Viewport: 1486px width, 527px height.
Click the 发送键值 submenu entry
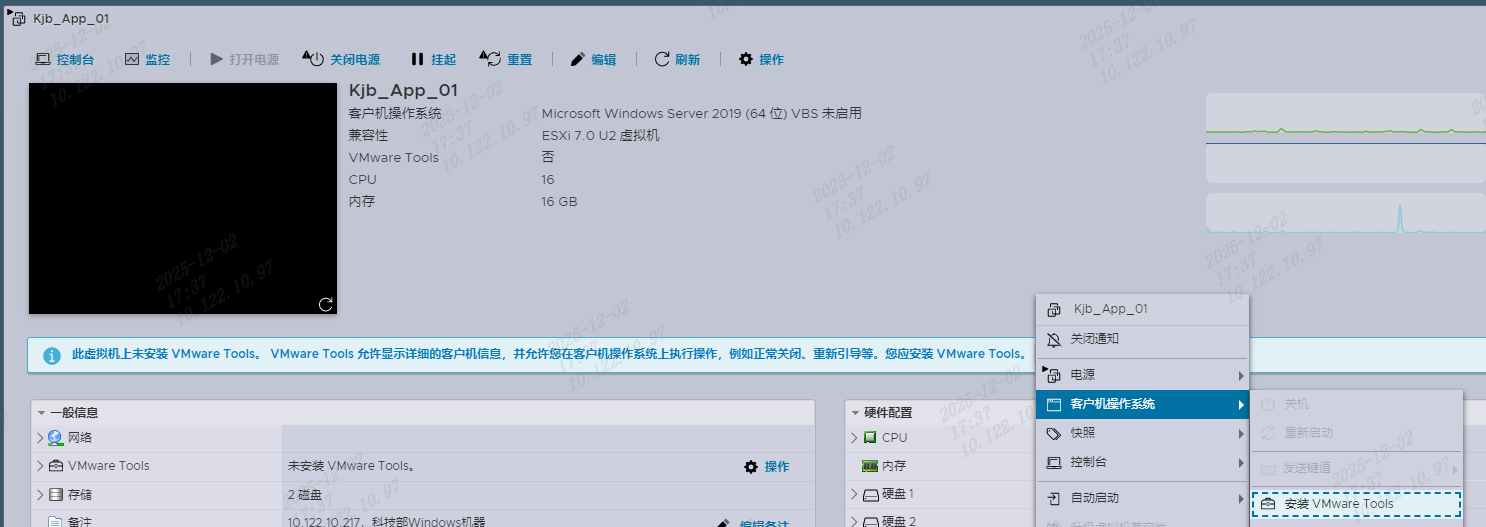point(1357,468)
